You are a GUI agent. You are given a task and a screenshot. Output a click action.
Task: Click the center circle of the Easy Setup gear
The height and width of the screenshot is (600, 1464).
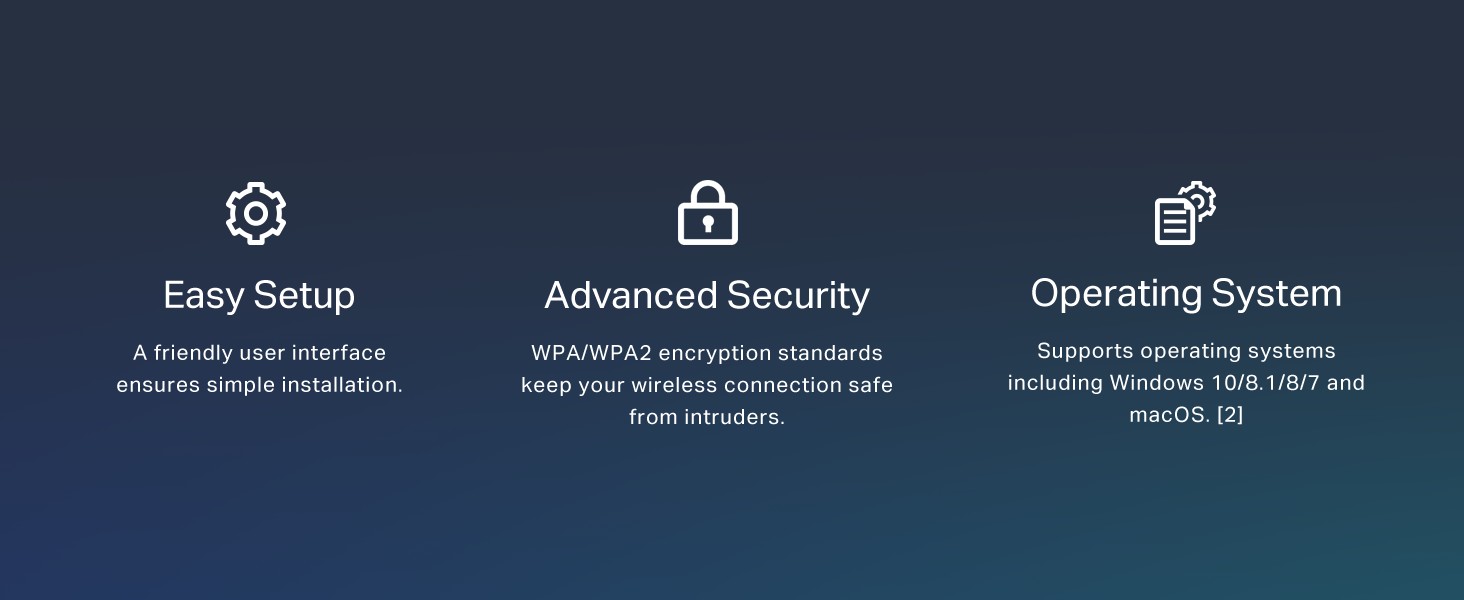click(x=256, y=213)
